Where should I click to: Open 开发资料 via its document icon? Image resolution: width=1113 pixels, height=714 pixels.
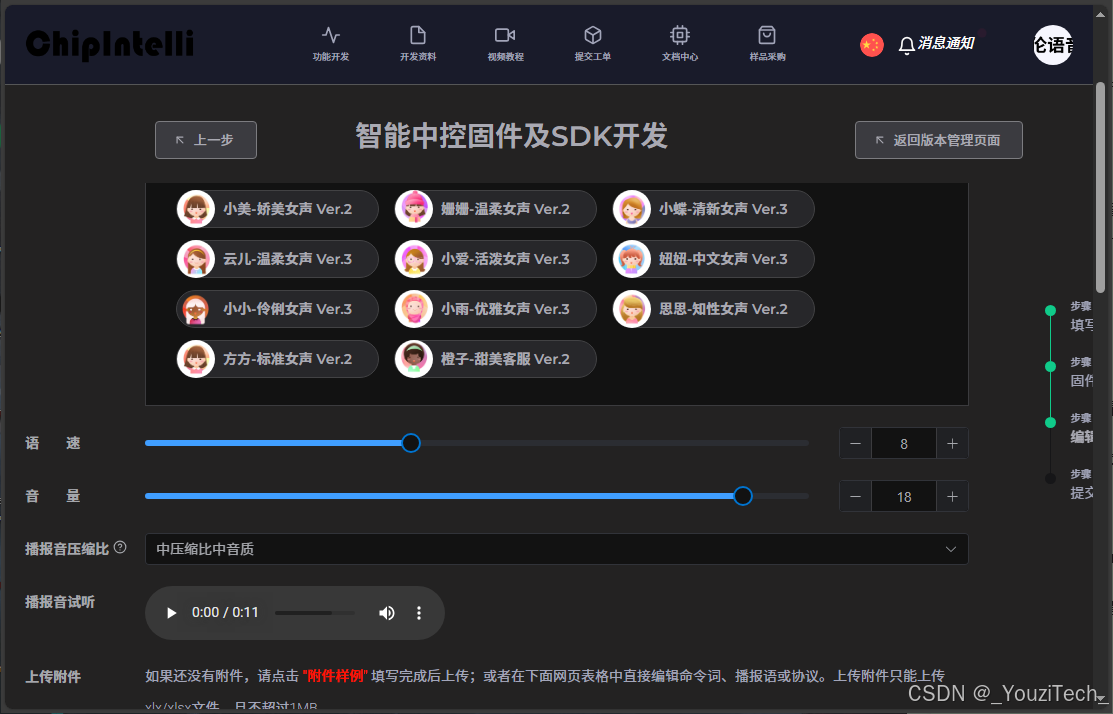point(417,33)
